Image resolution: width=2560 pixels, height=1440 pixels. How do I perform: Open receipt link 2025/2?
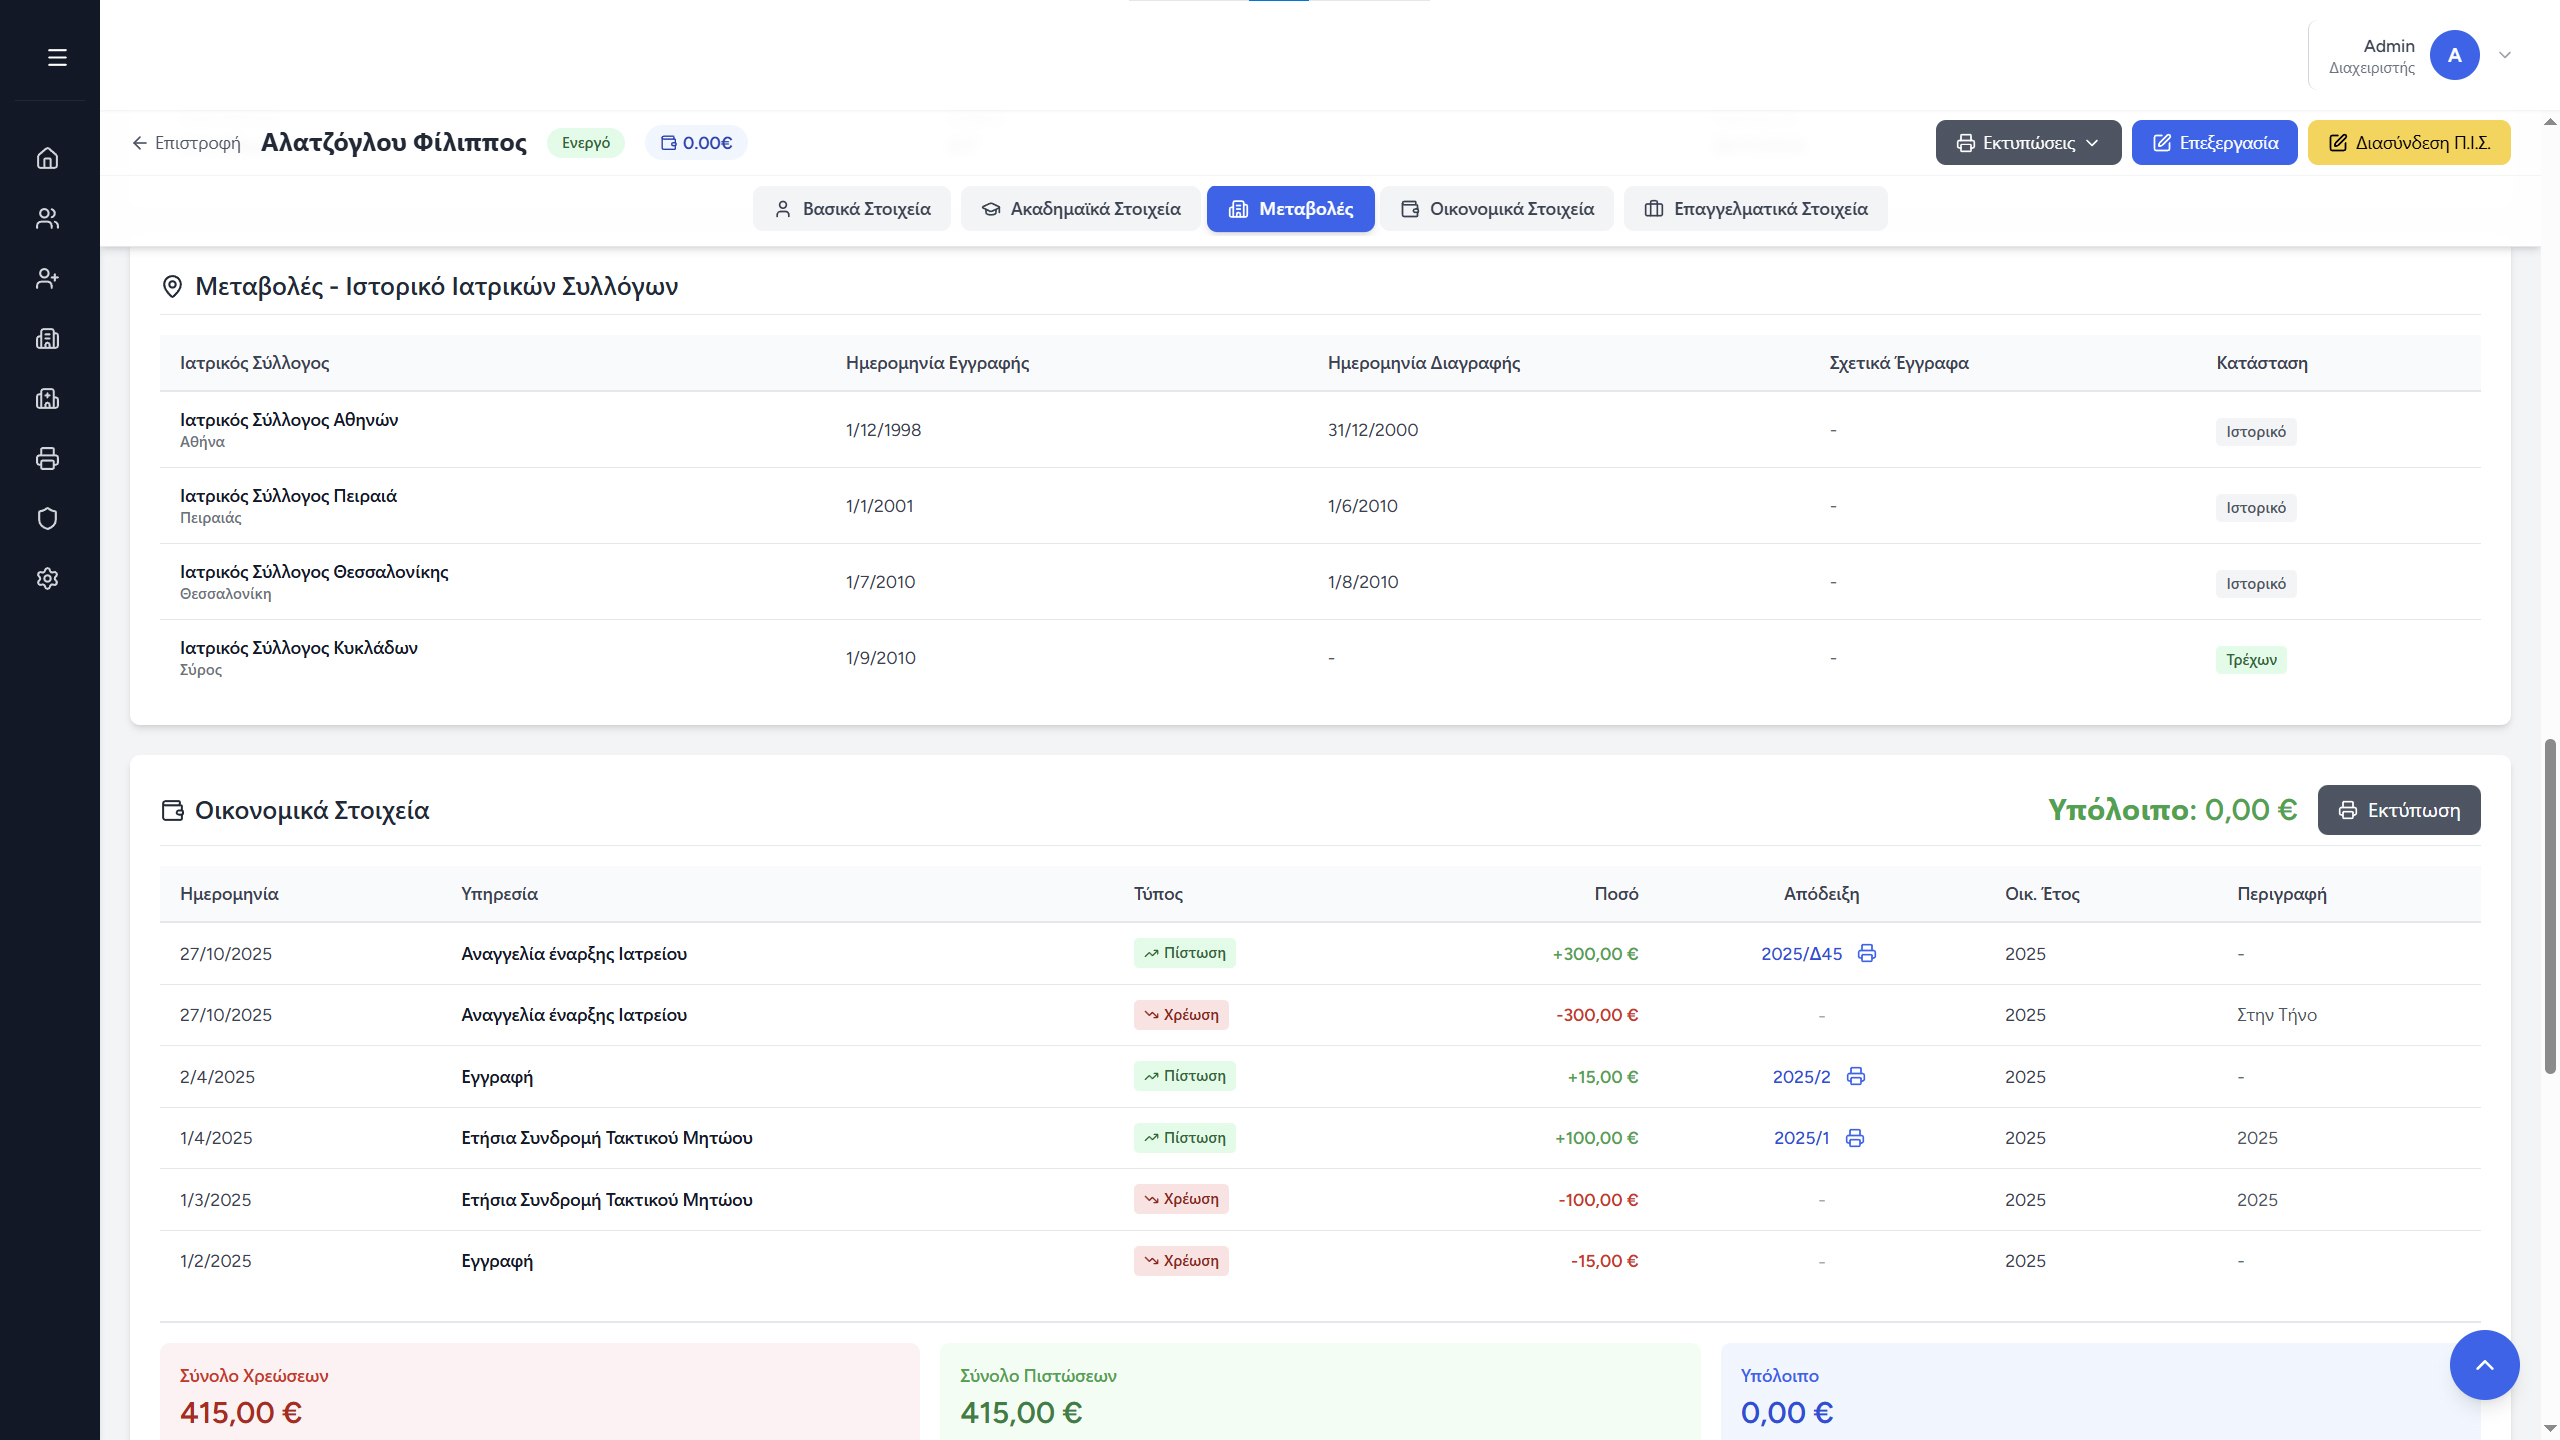1801,1077
